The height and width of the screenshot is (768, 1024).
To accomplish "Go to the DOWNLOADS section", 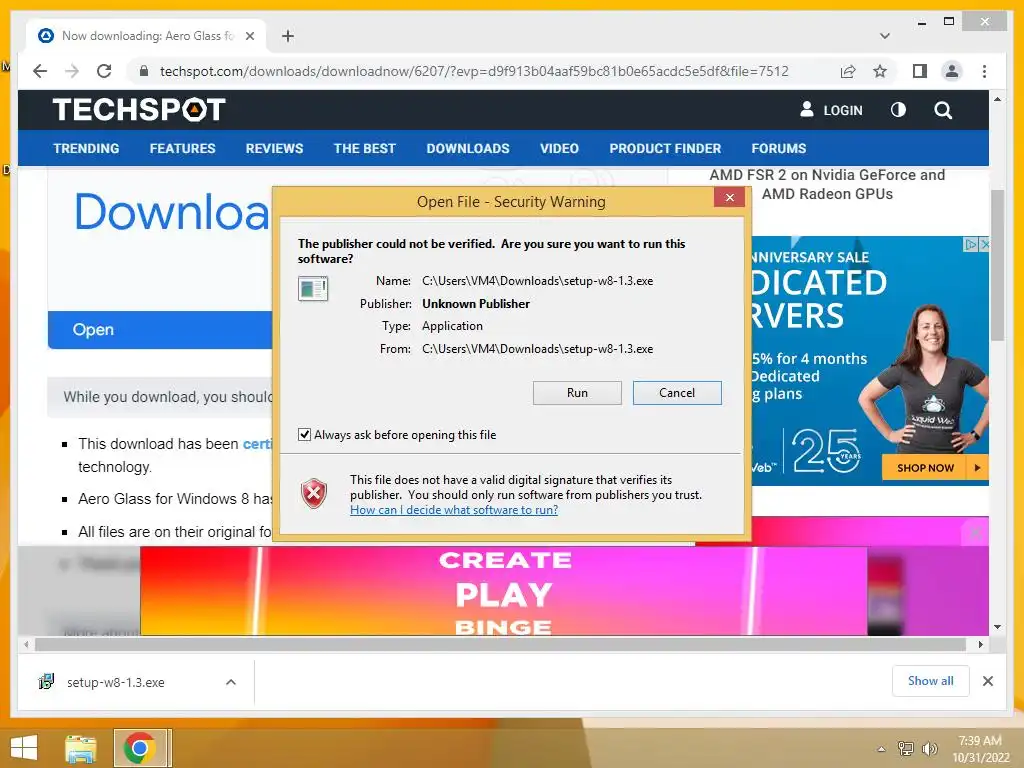I will click(x=468, y=148).
